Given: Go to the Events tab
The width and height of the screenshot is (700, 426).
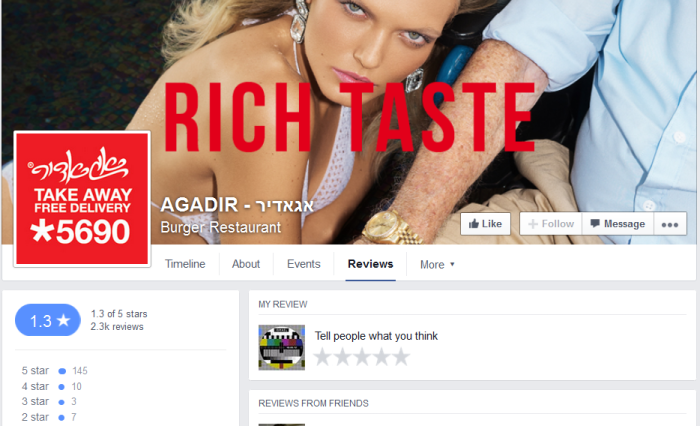Looking at the screenshot, I should point(304,264).
